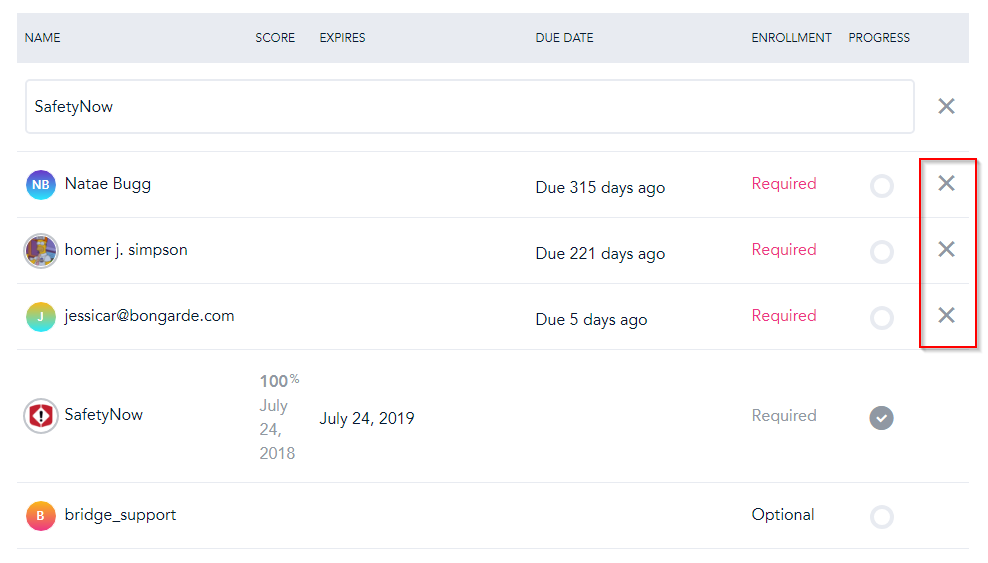
Task: Click Natae Bugg's NB avatar
Action: (x=41, y=185)
